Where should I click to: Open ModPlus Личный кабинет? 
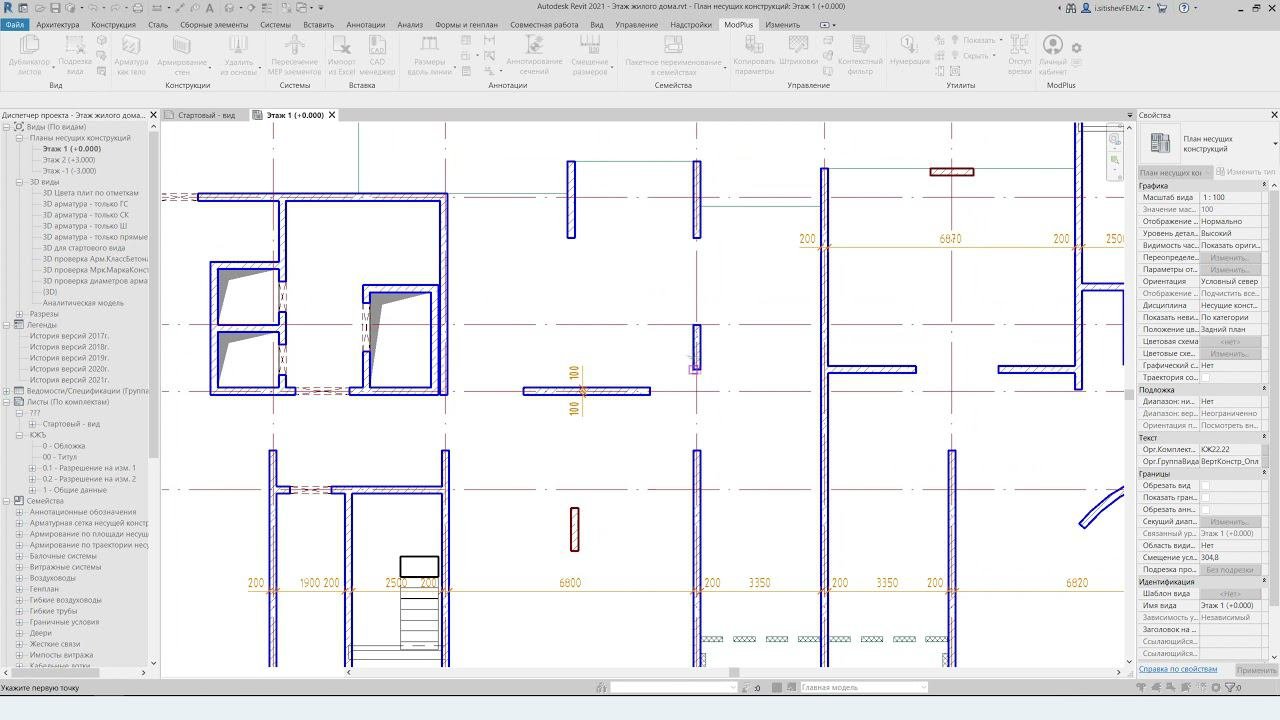pyautogui.click(x=1053, y=54)
